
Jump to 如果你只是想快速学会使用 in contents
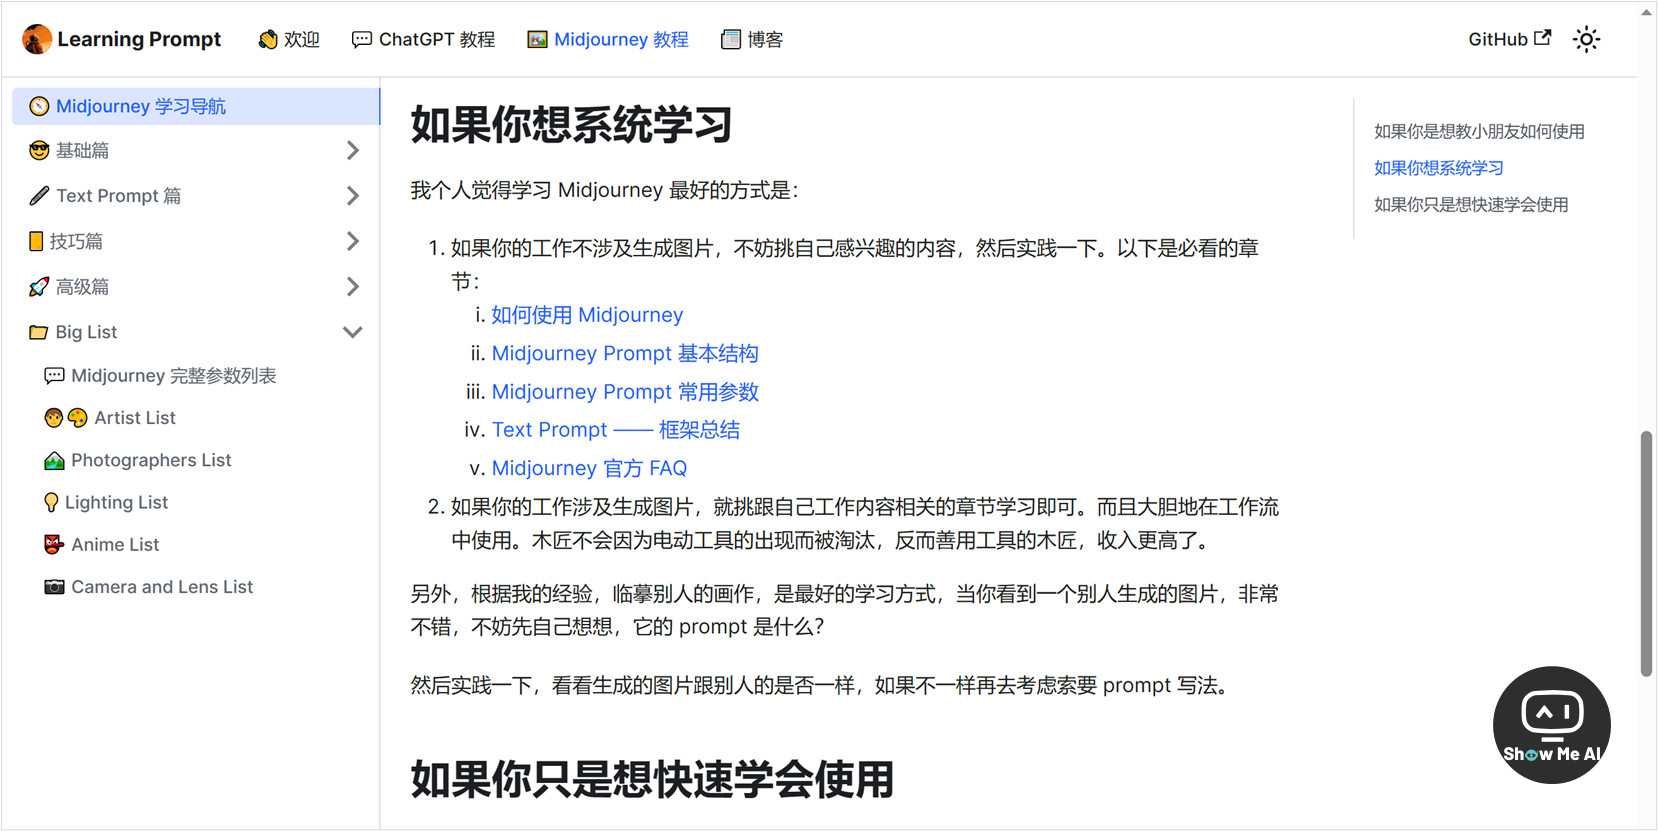(x=1471, y=204)
